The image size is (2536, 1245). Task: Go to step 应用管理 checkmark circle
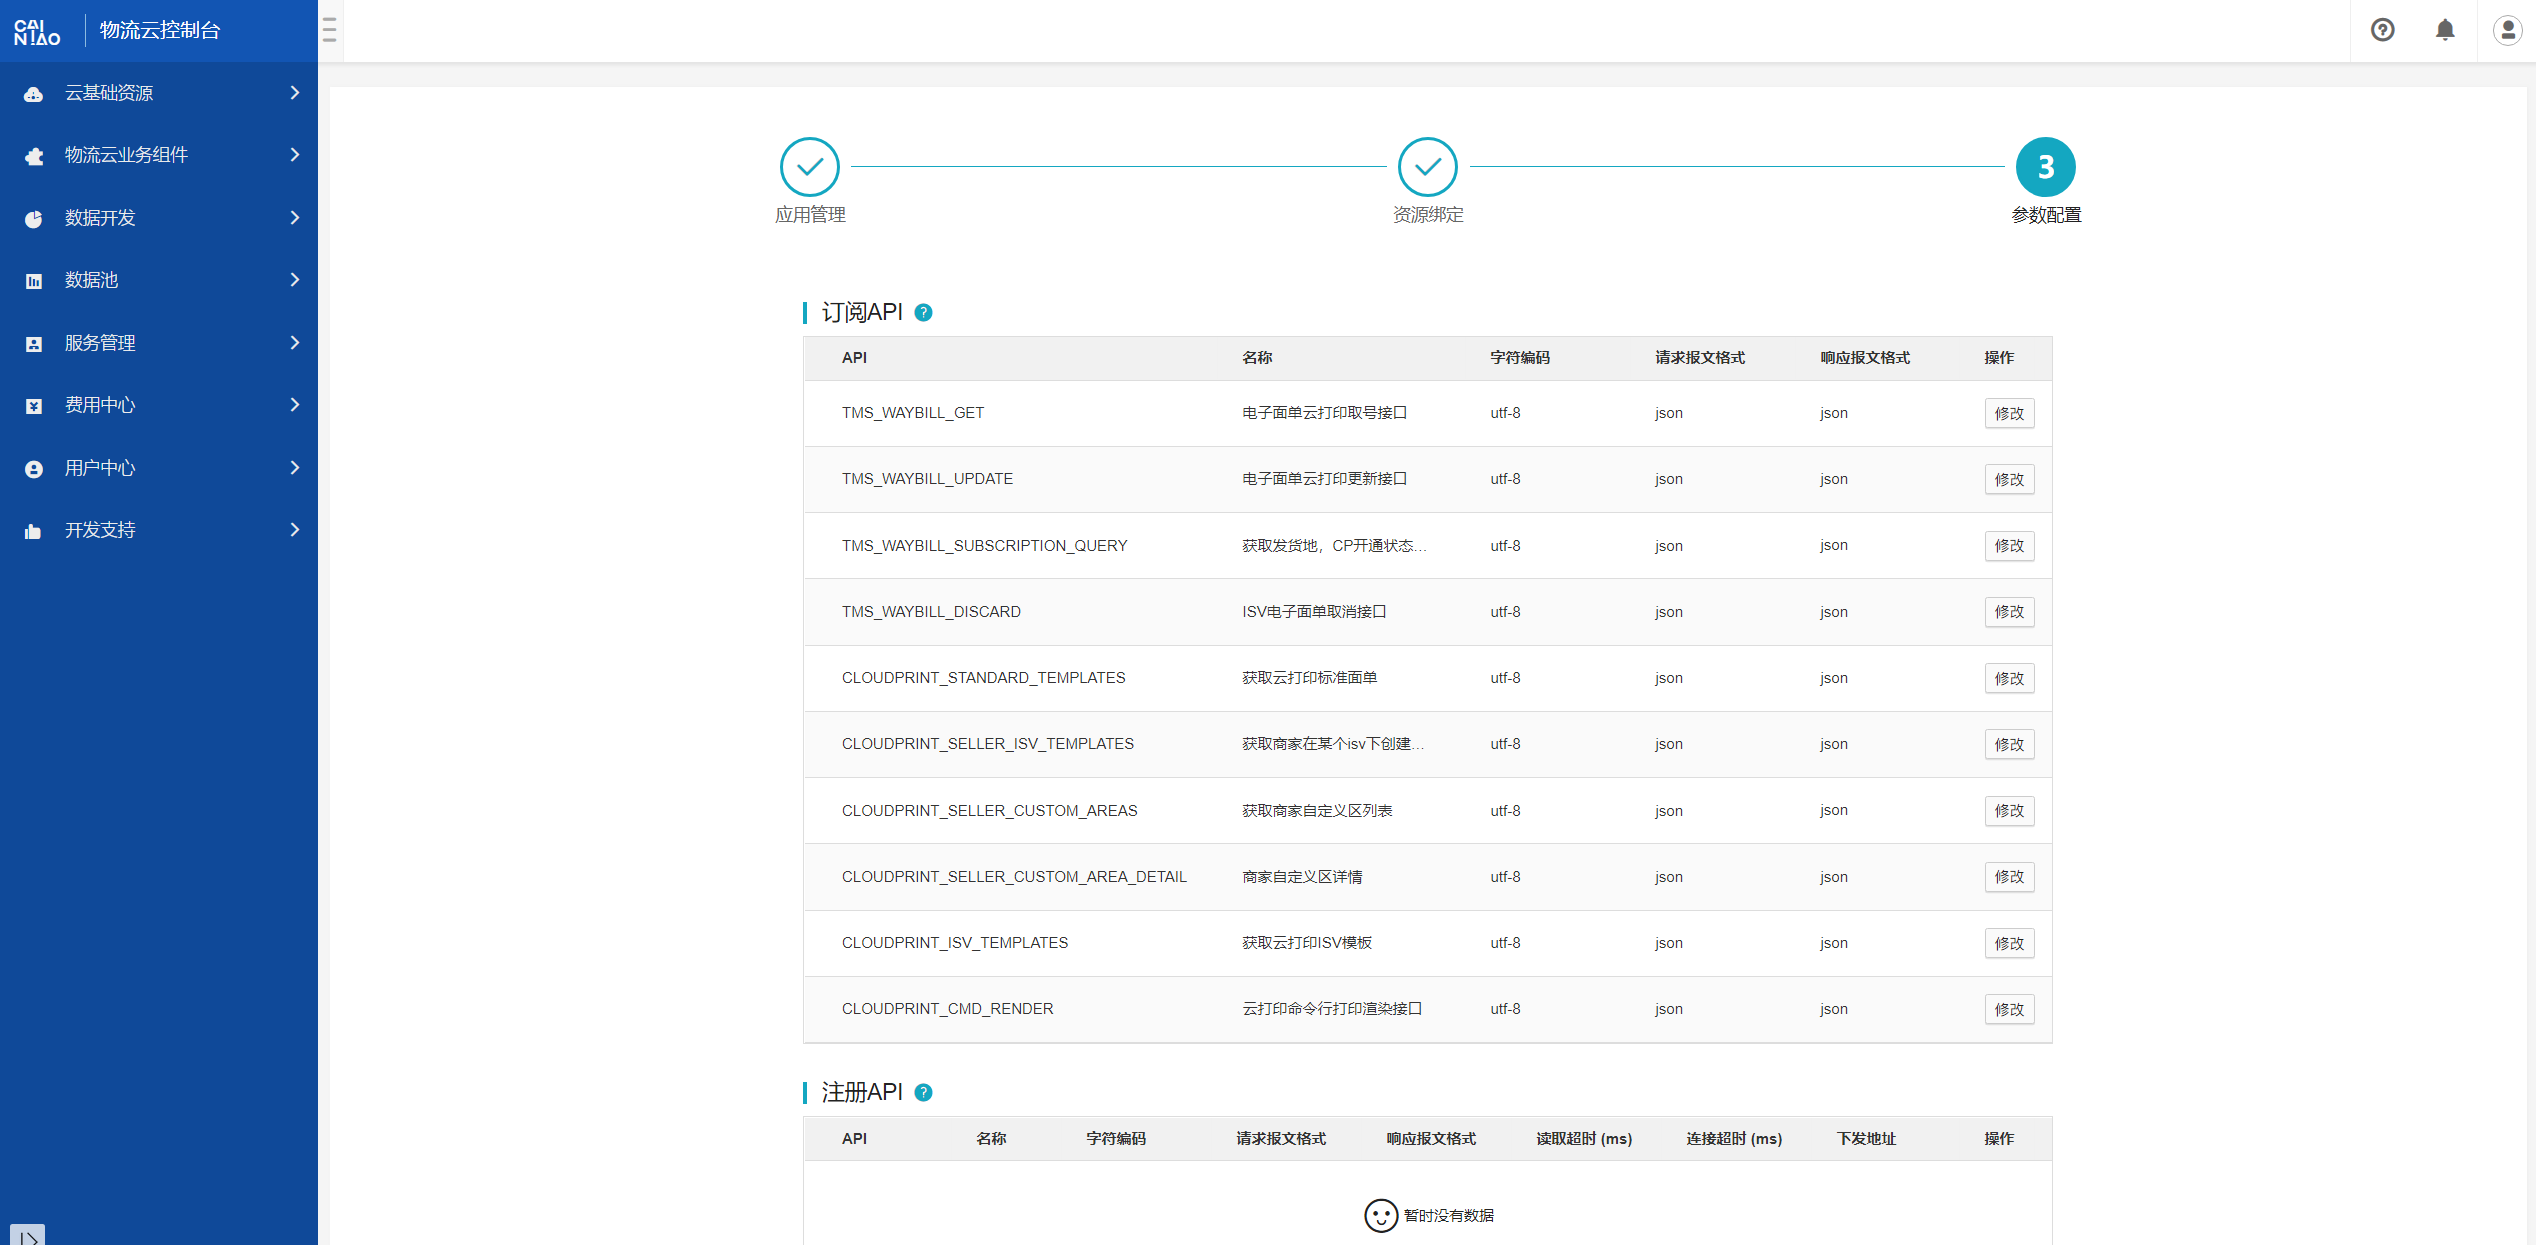[x=809, y=167]
